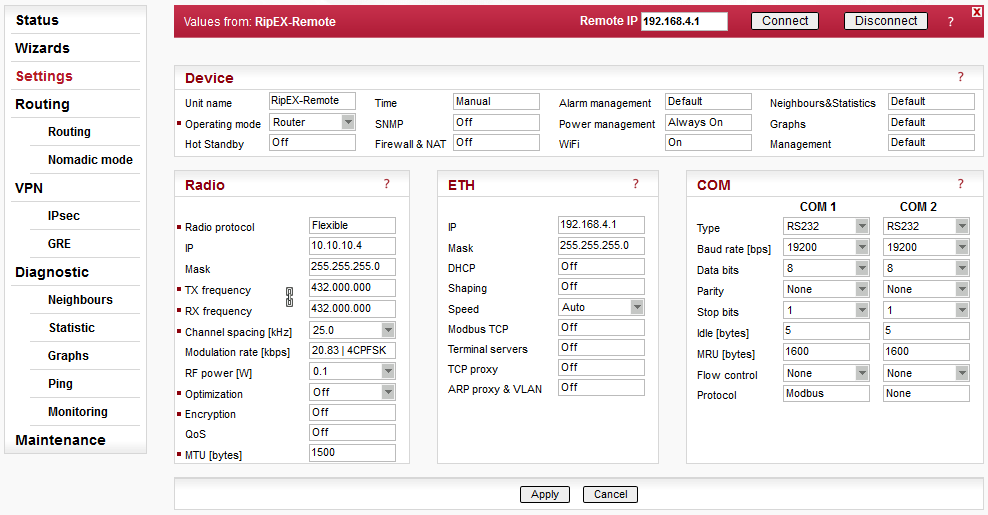Open the Graphs diagnostic page
Viewport: 988px width, 515px height.
coord(68,356)
